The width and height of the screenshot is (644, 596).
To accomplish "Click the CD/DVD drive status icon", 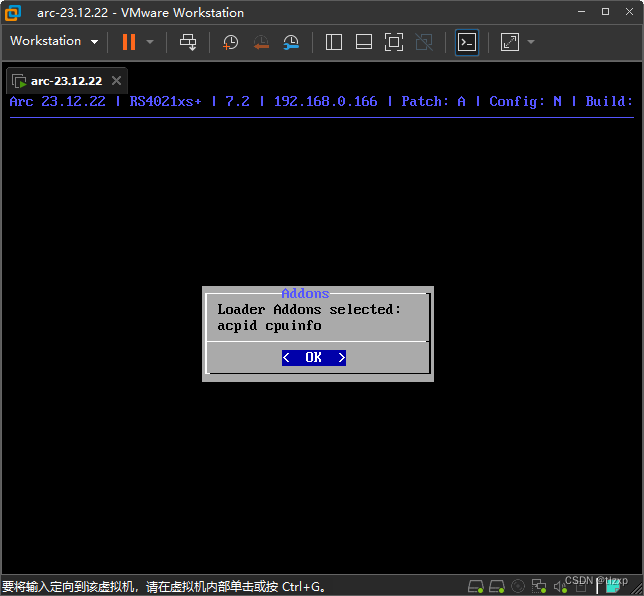I will click(518, 586).
